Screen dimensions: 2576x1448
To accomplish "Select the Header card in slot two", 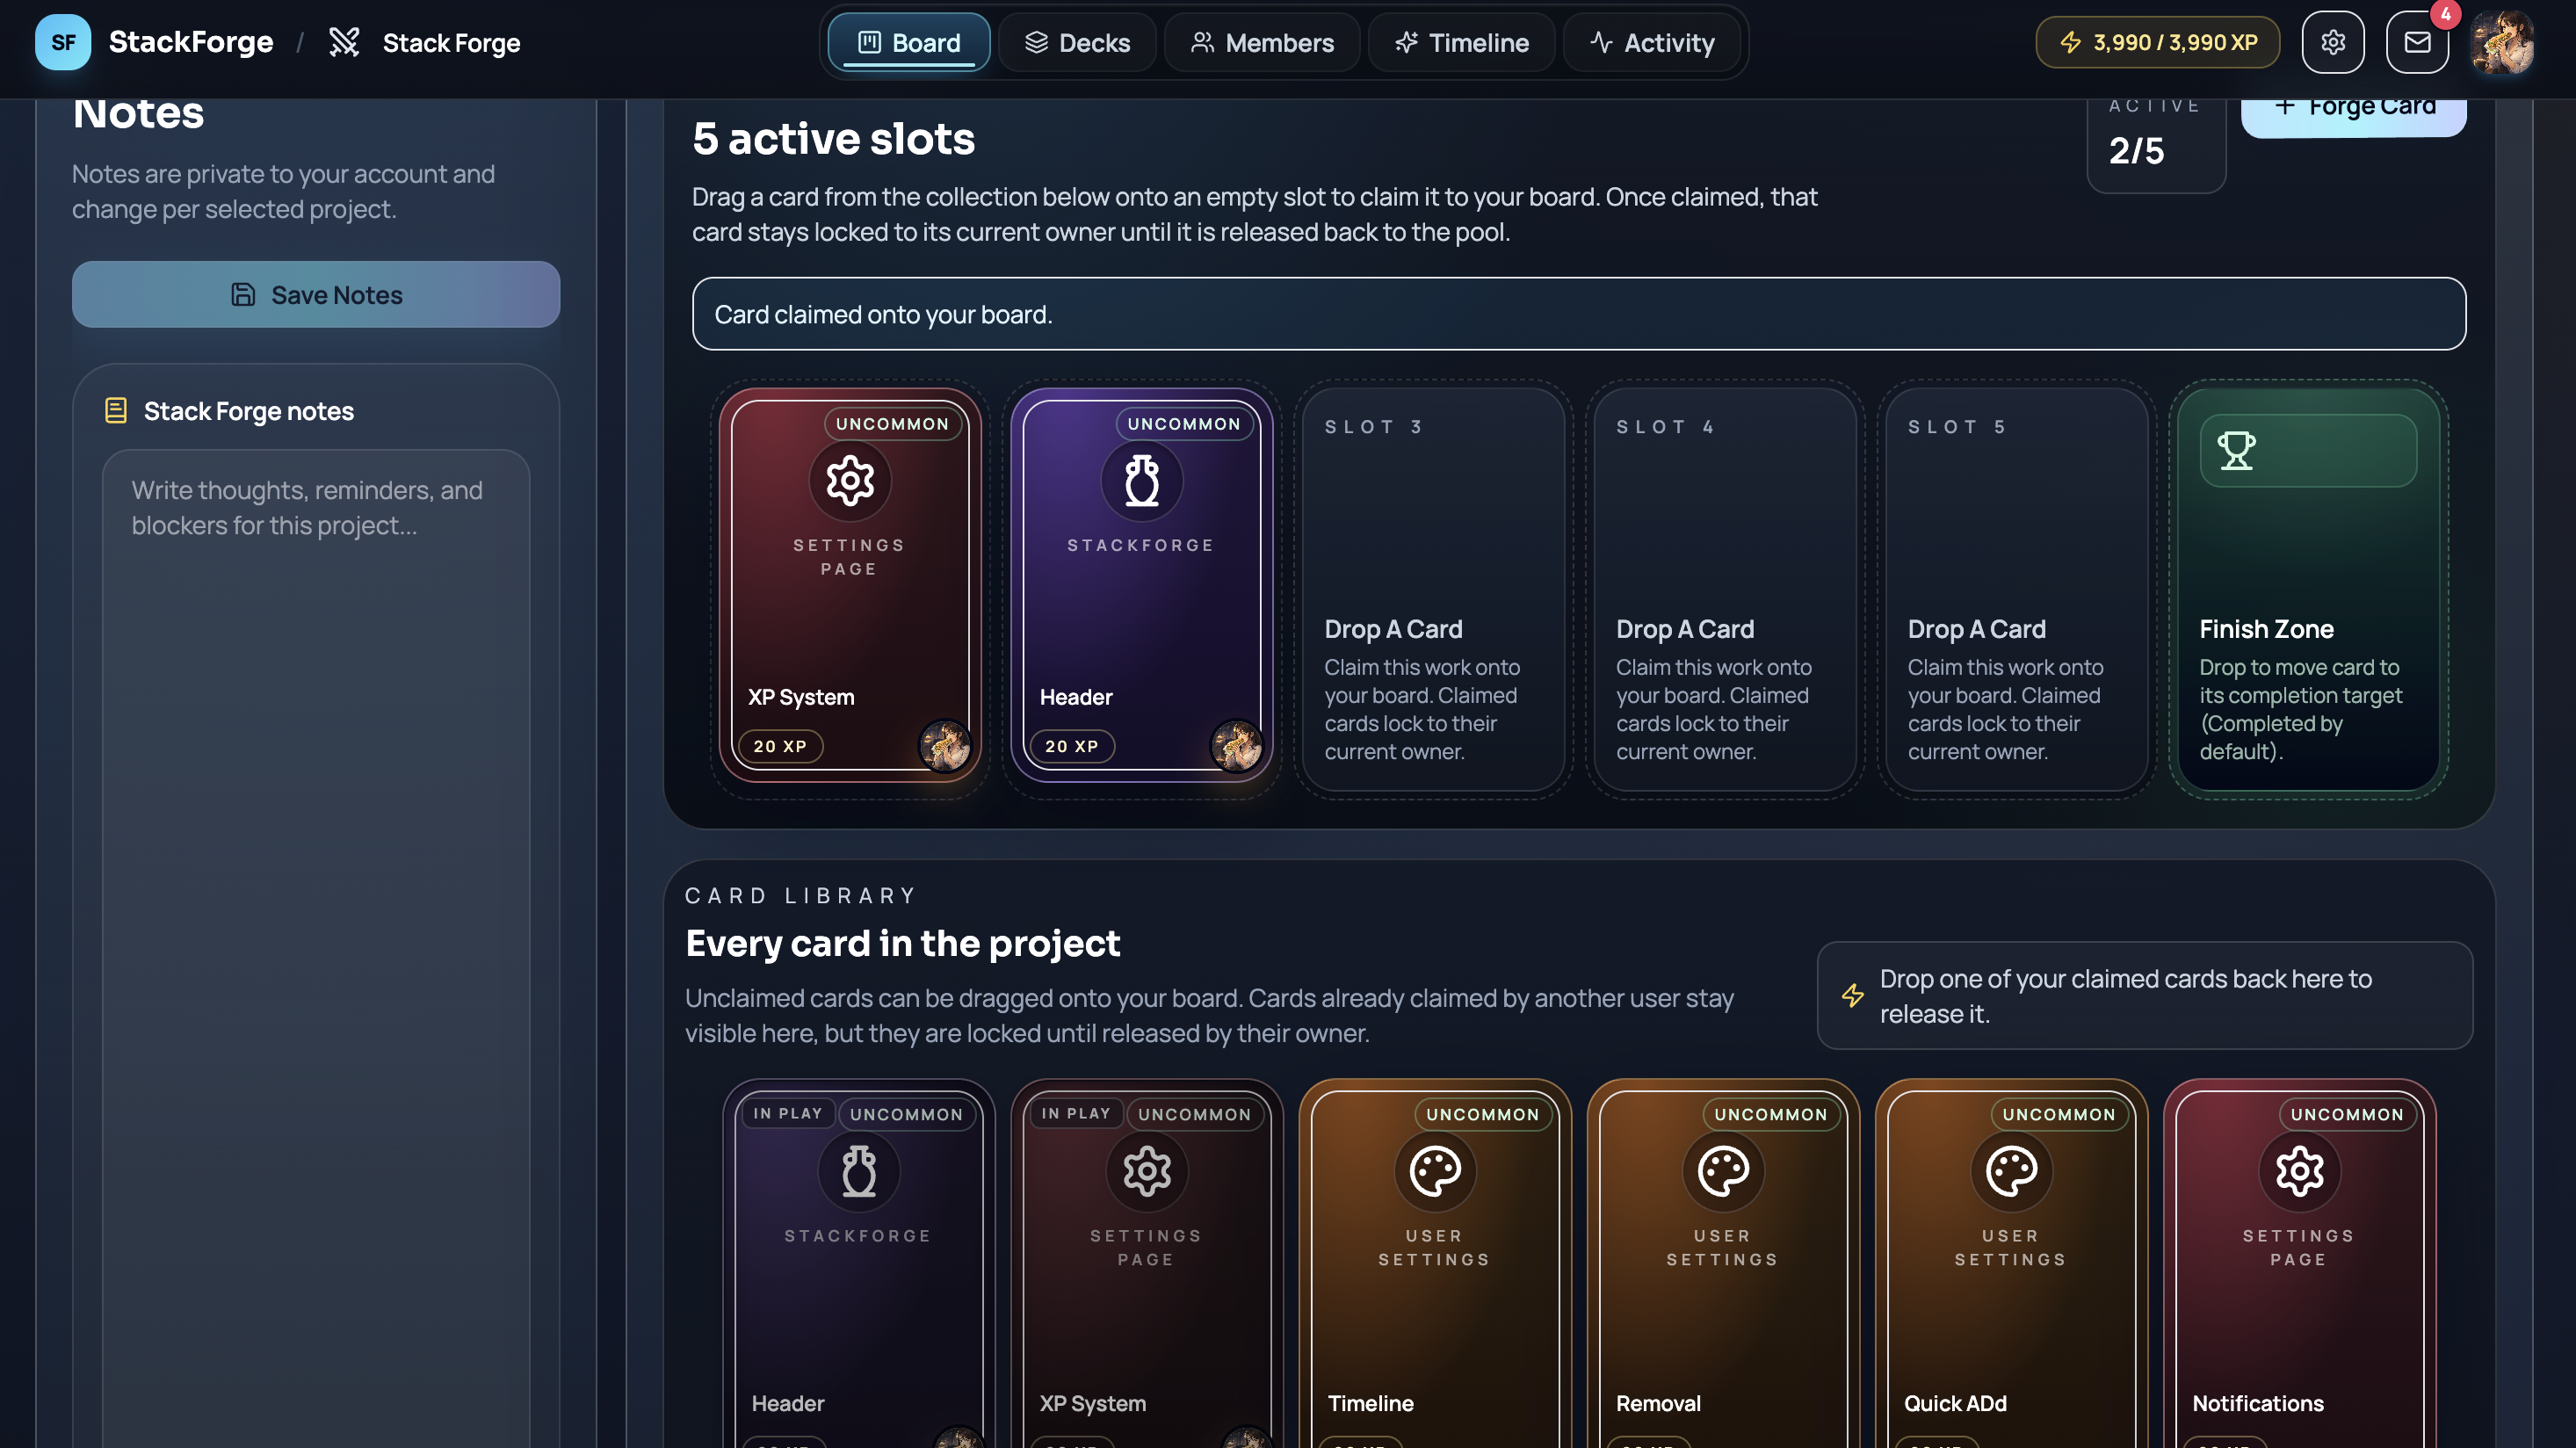I will 1141,585.
